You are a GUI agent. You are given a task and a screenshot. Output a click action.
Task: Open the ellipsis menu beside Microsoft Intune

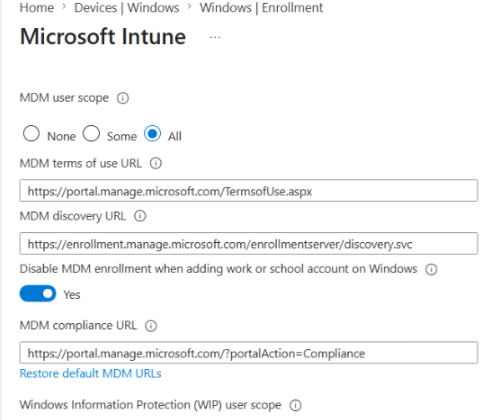[x=215, y=37]
